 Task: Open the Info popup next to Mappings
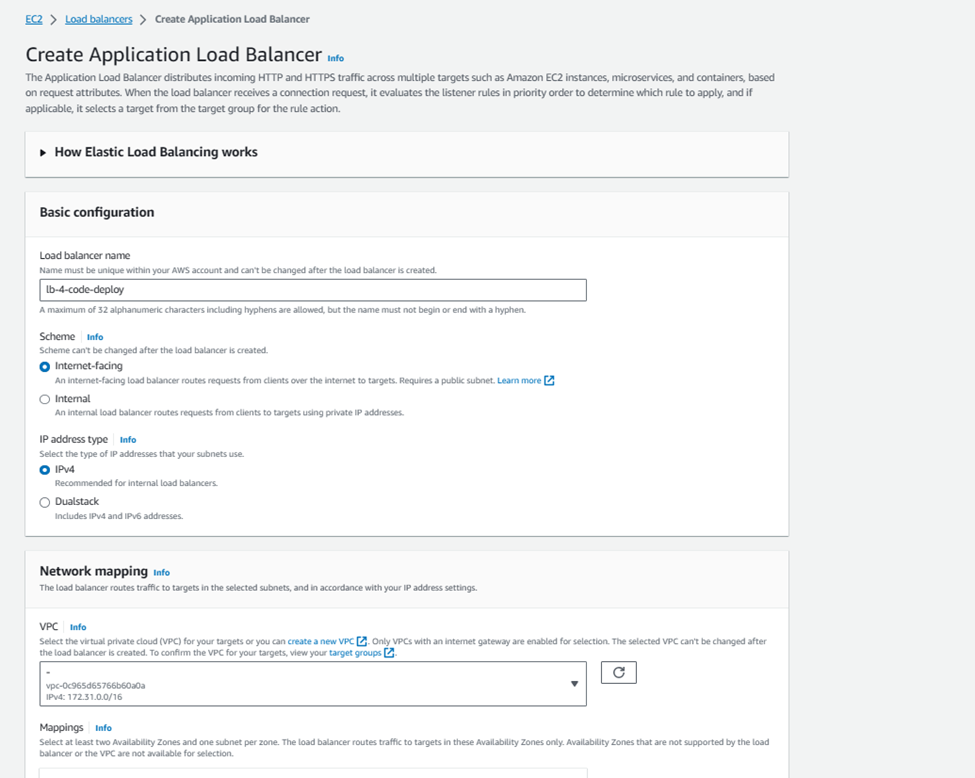click(105, 728)
